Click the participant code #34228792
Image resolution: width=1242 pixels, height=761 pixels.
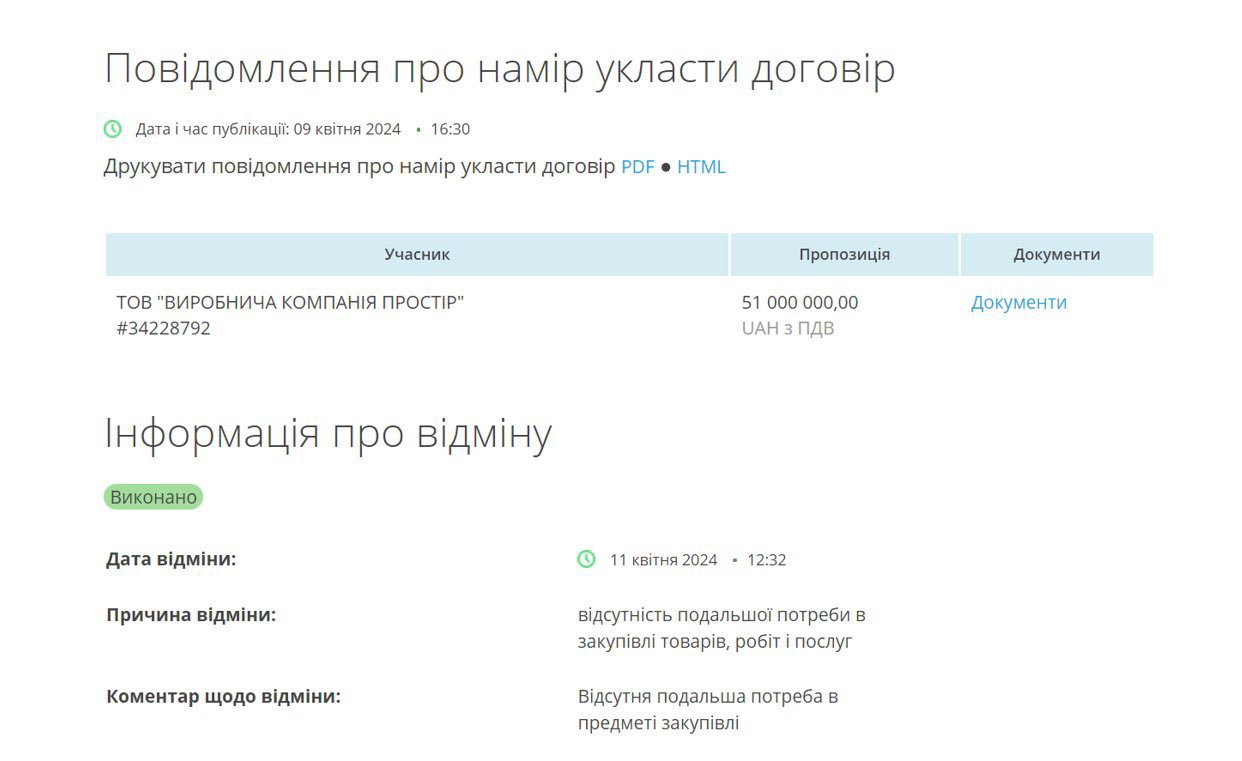point(163,328)
